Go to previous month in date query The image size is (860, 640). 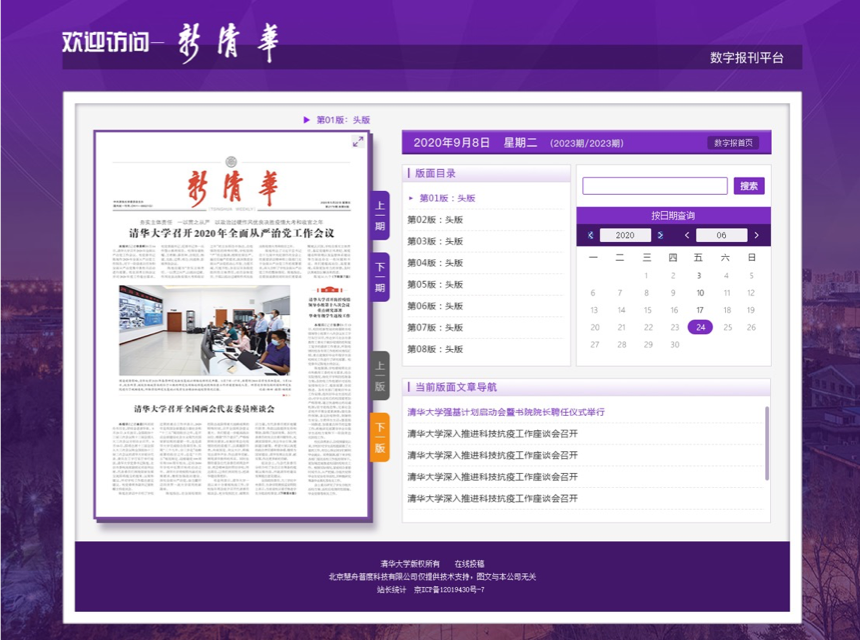coord(687,235)
